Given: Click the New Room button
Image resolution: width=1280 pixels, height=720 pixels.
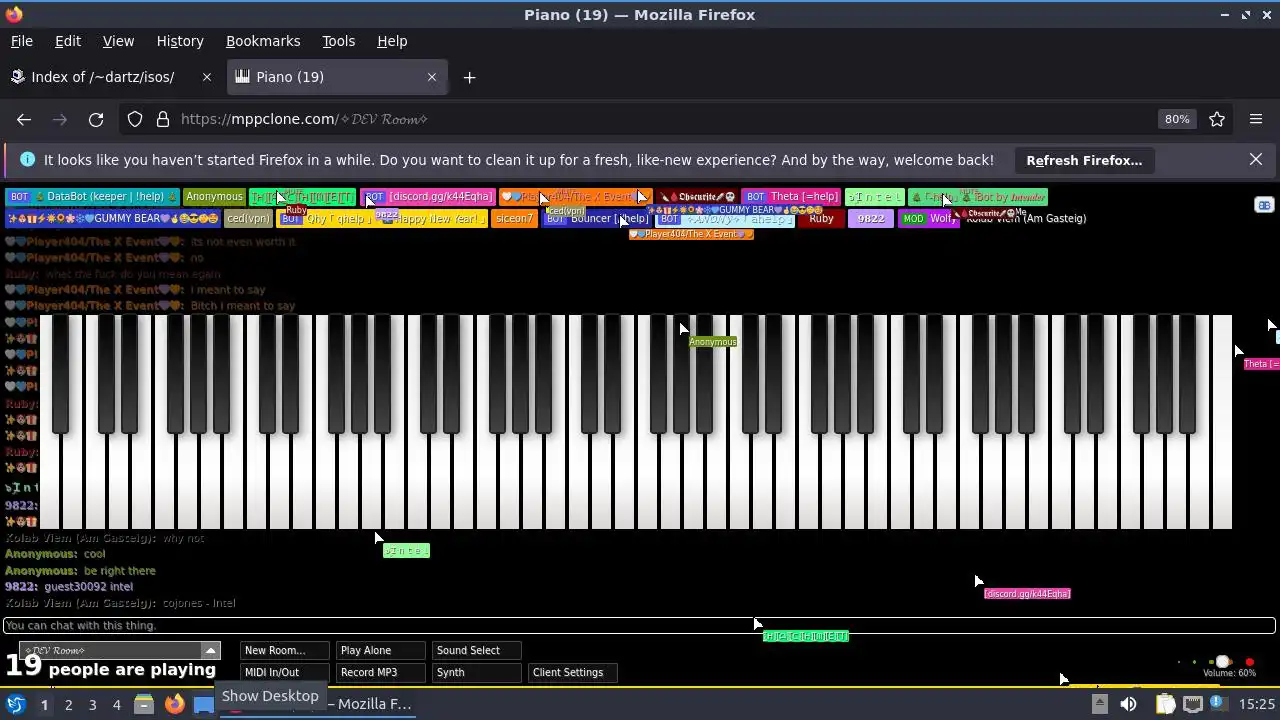Looking at the screenshot, I should (x=284, y=651).
